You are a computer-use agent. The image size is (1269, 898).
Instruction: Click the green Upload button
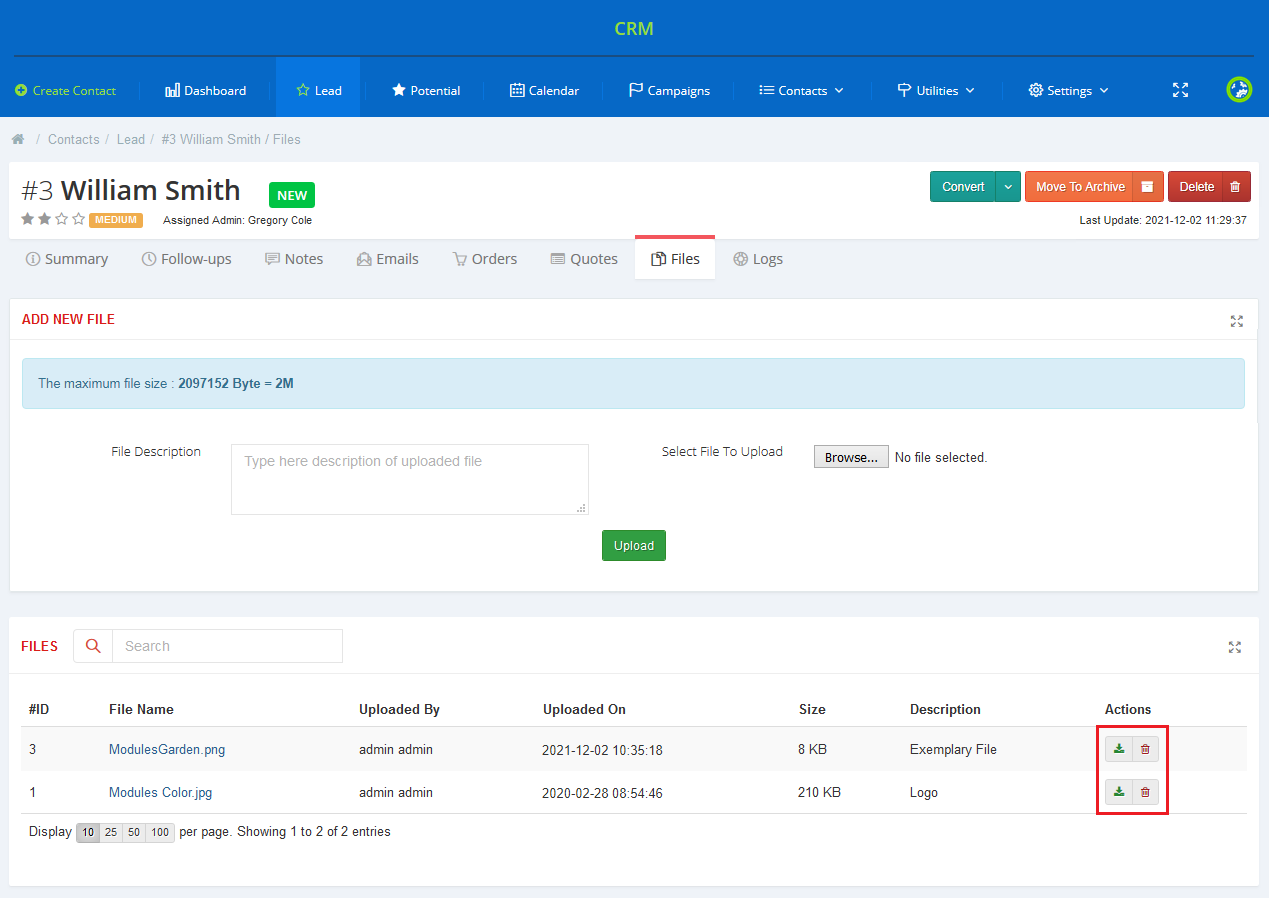click(634, 546)
